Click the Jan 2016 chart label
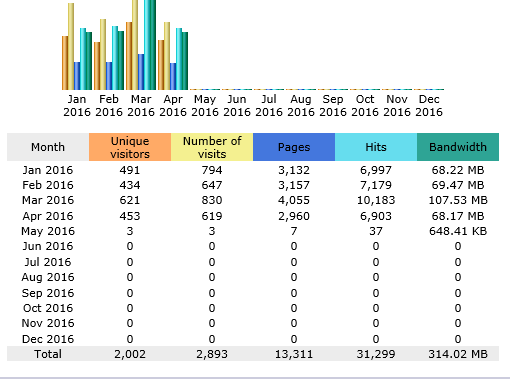 (77, 105)
